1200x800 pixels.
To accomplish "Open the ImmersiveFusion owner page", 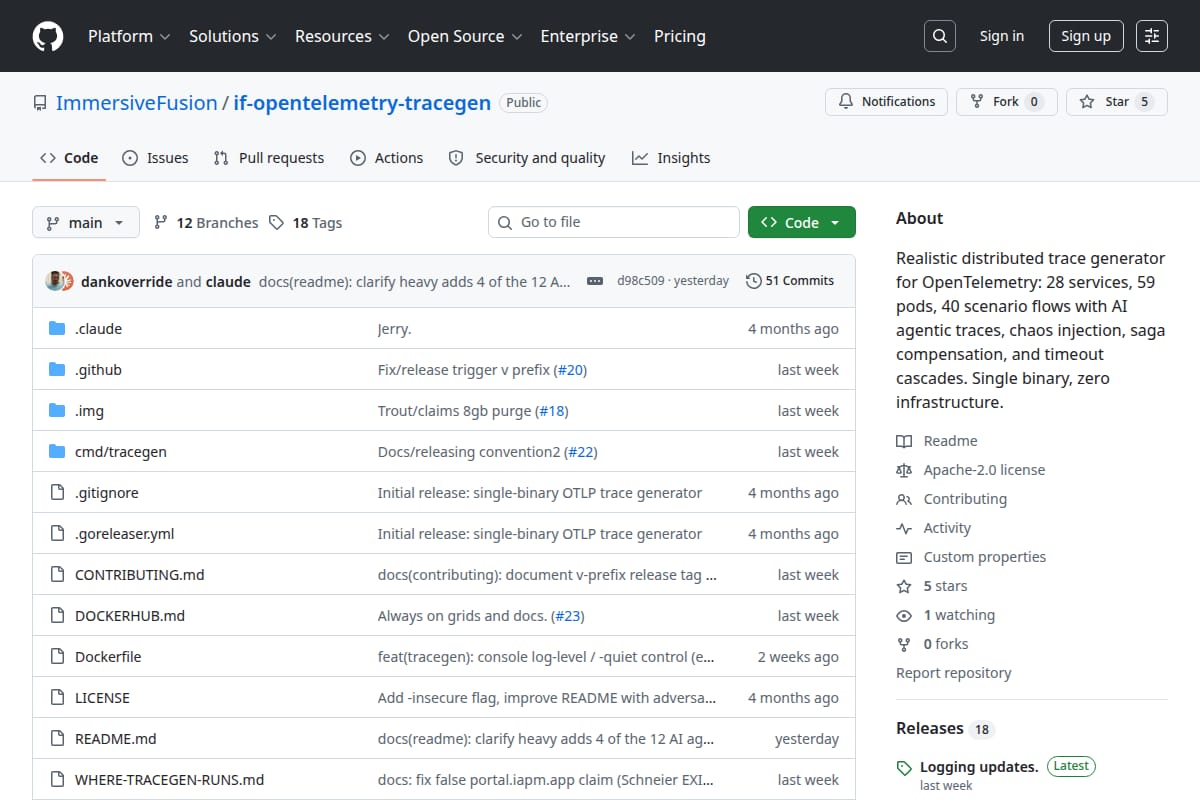I will pos(136,103).
